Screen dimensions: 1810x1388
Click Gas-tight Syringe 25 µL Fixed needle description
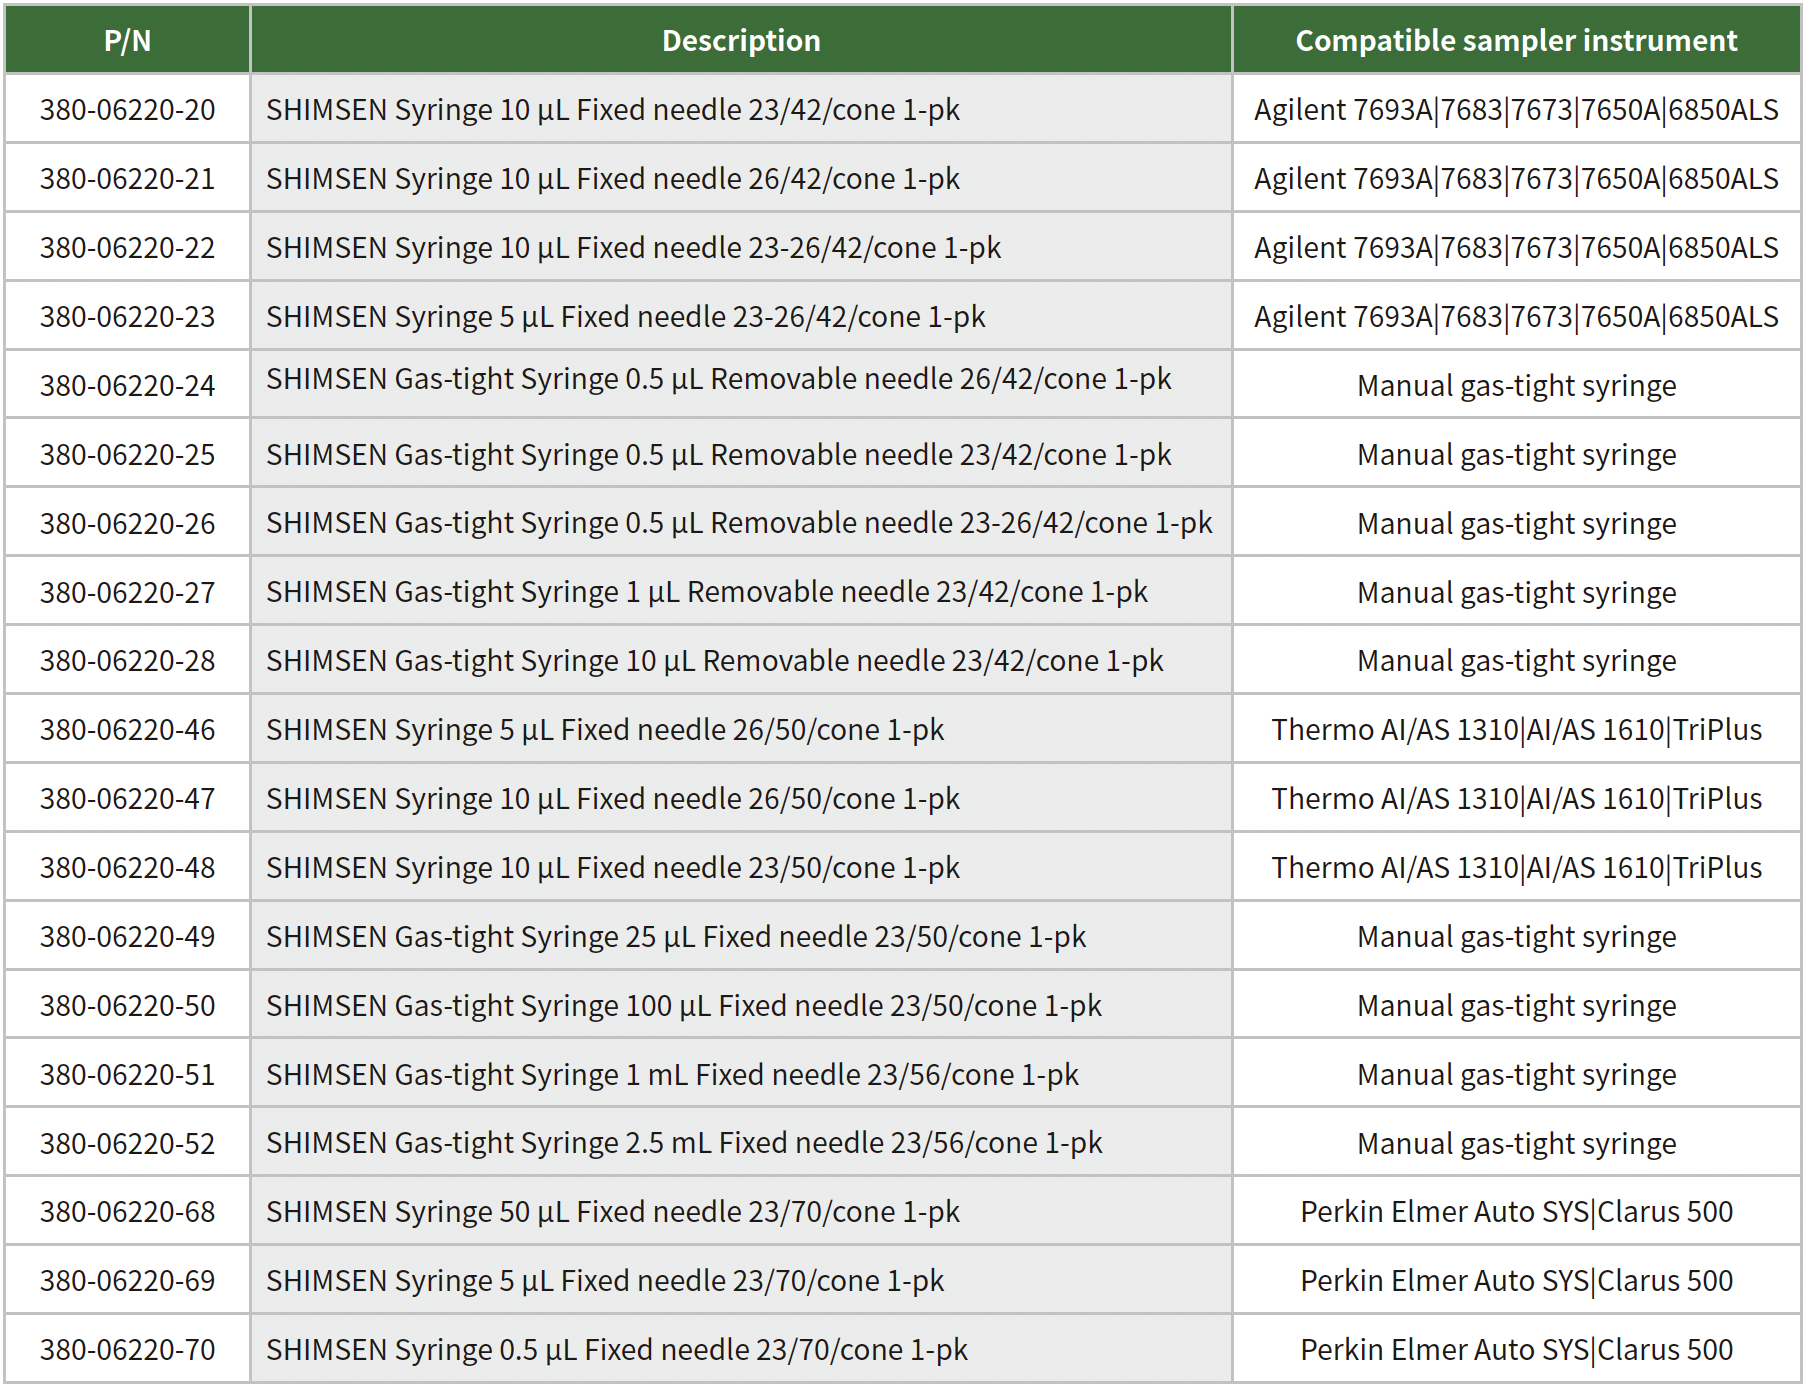[x=675, y=937]
